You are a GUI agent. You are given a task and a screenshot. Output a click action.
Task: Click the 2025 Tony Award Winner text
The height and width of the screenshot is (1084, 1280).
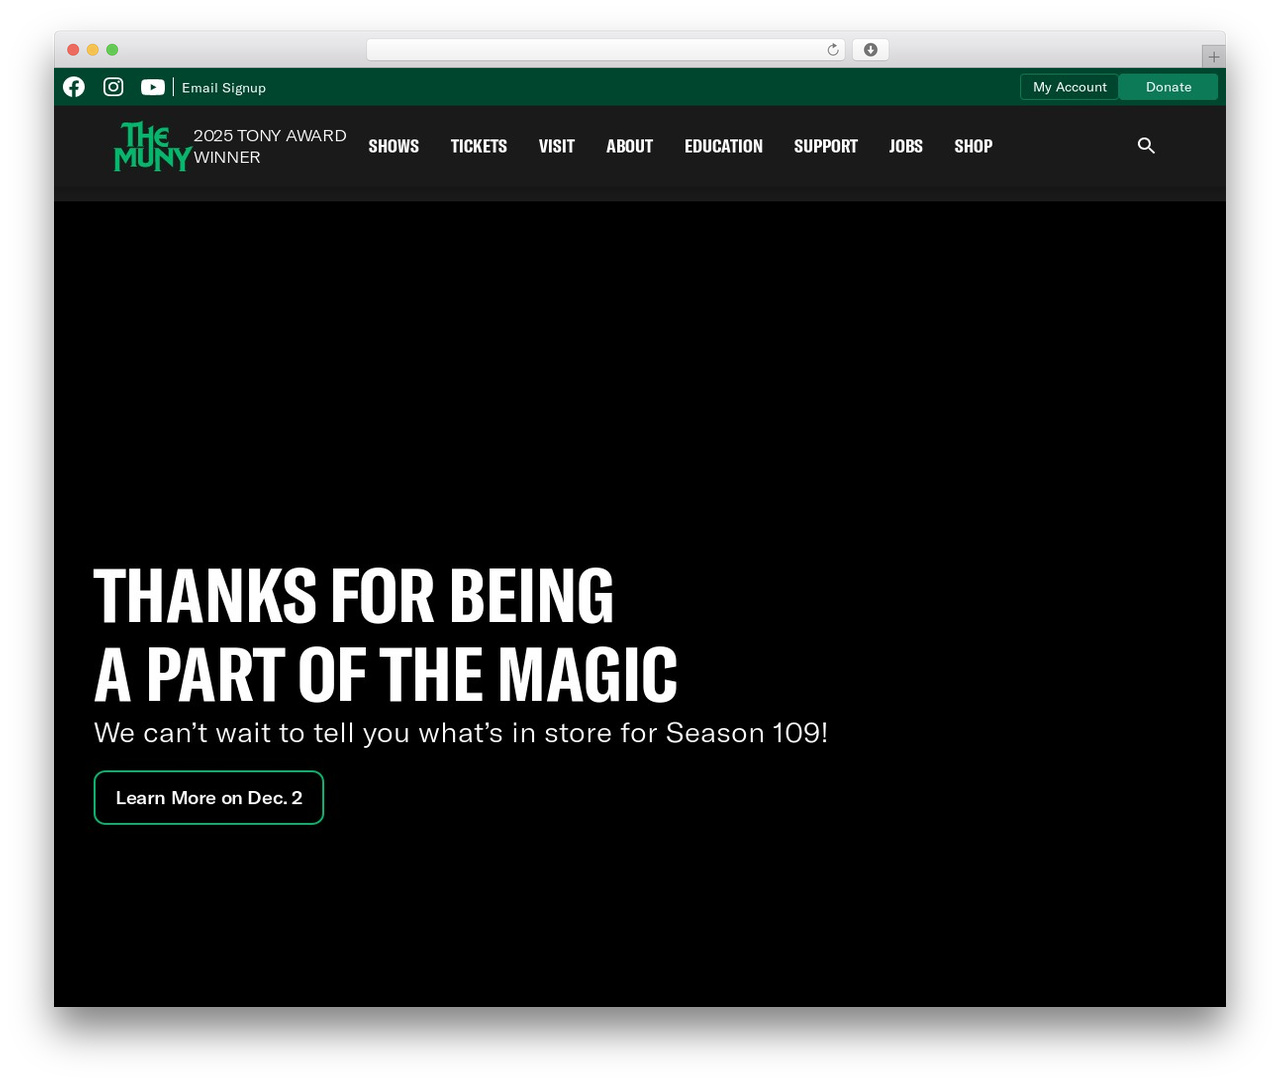[270, 146]
